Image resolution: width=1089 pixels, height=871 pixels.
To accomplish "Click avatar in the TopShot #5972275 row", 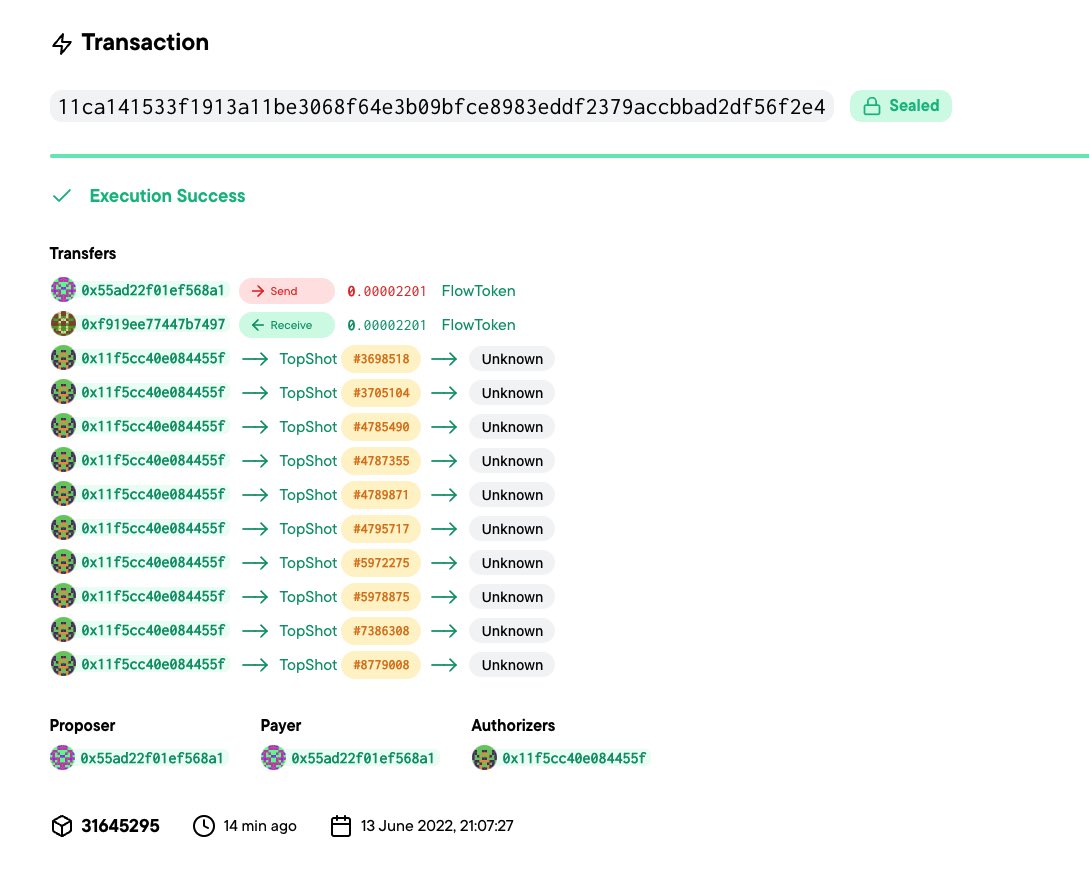I will click(x=63, y=561).
